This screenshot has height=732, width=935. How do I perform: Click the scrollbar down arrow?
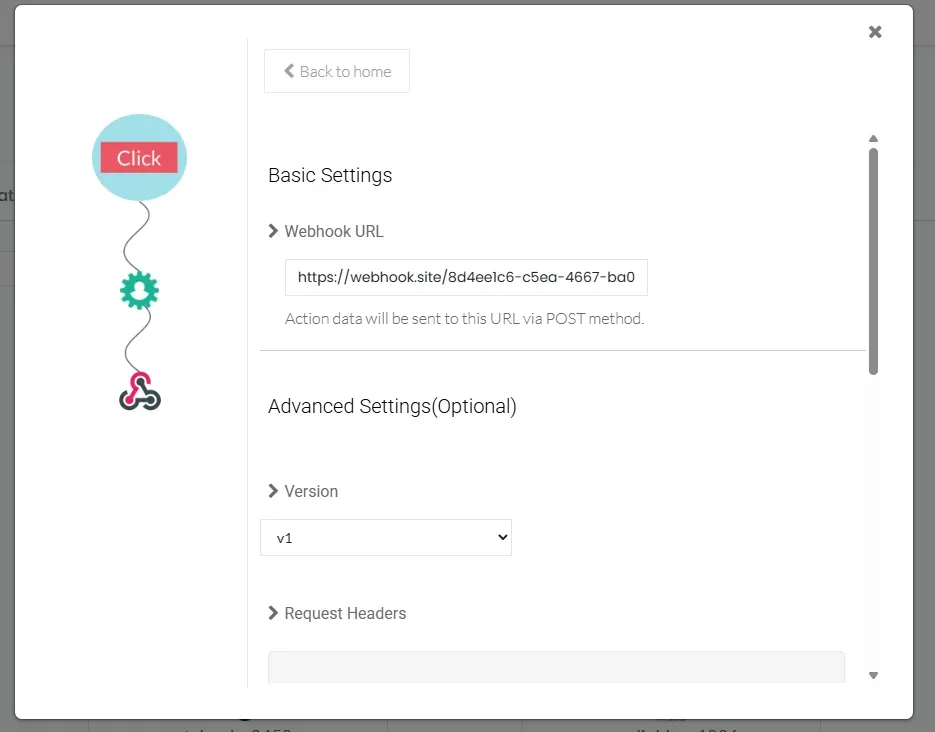[873, 675]
